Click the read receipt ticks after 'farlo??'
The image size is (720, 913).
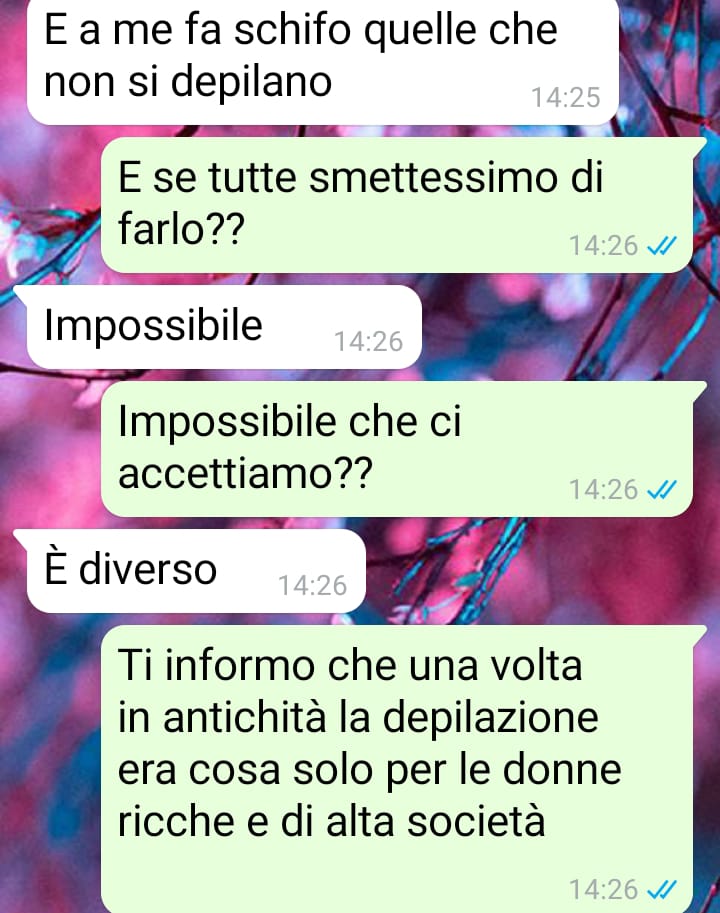[662, 246]
